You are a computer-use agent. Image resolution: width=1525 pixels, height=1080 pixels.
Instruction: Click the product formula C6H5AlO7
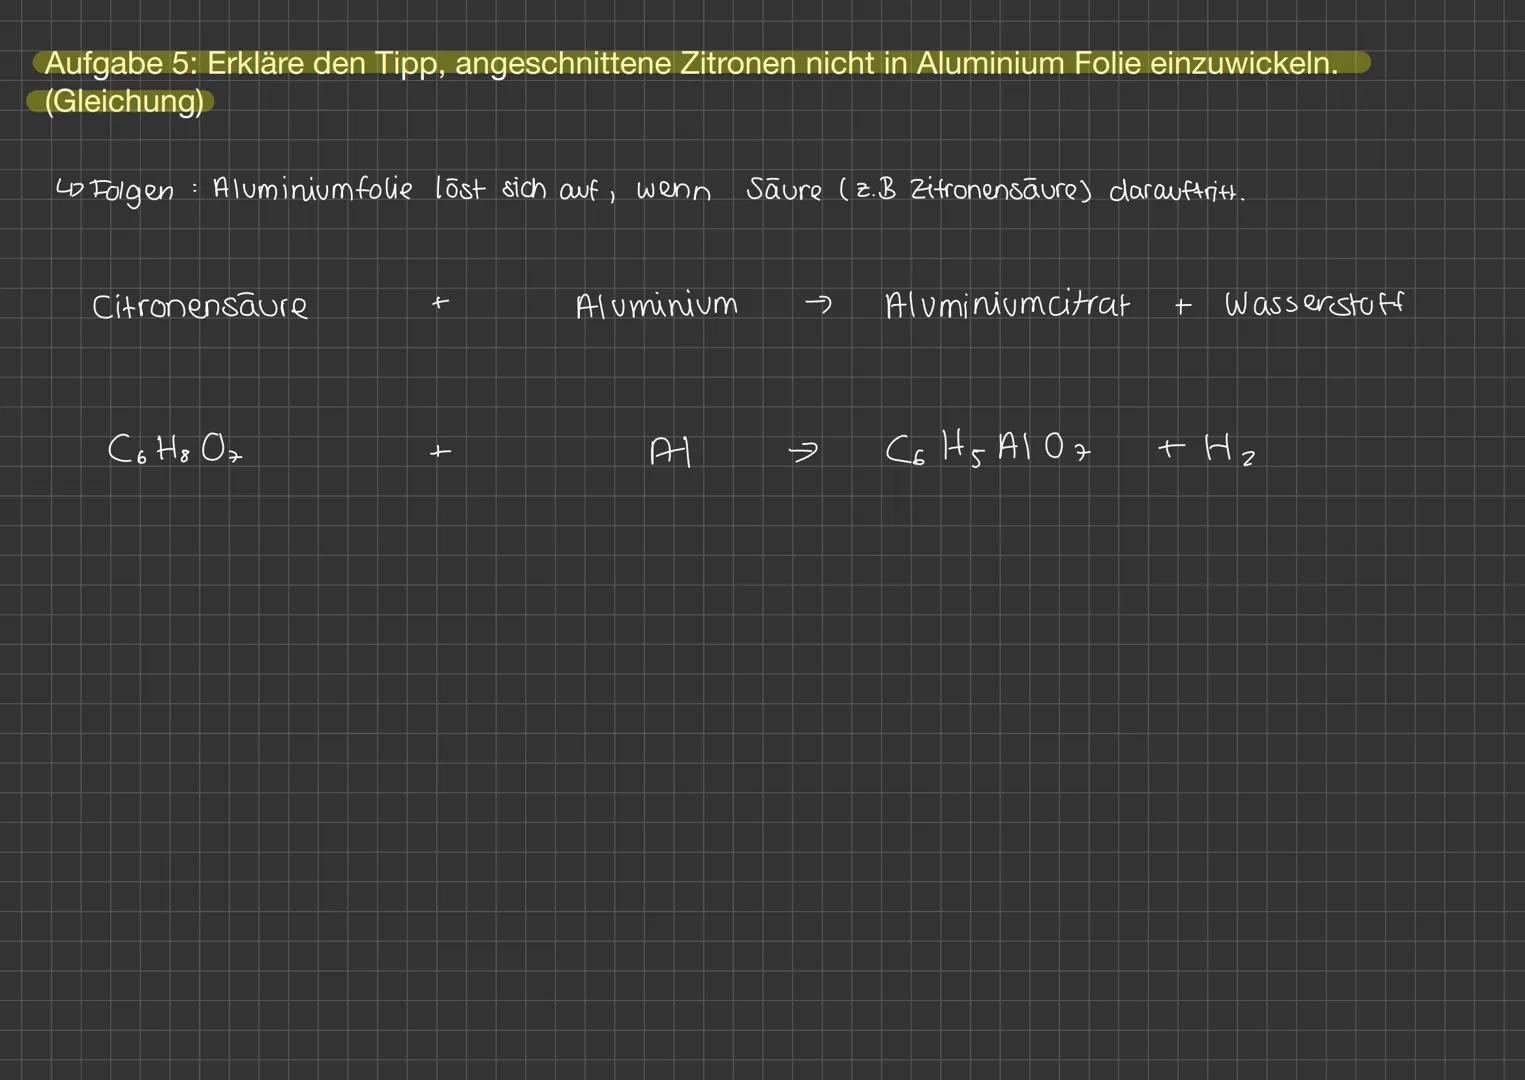988,449
